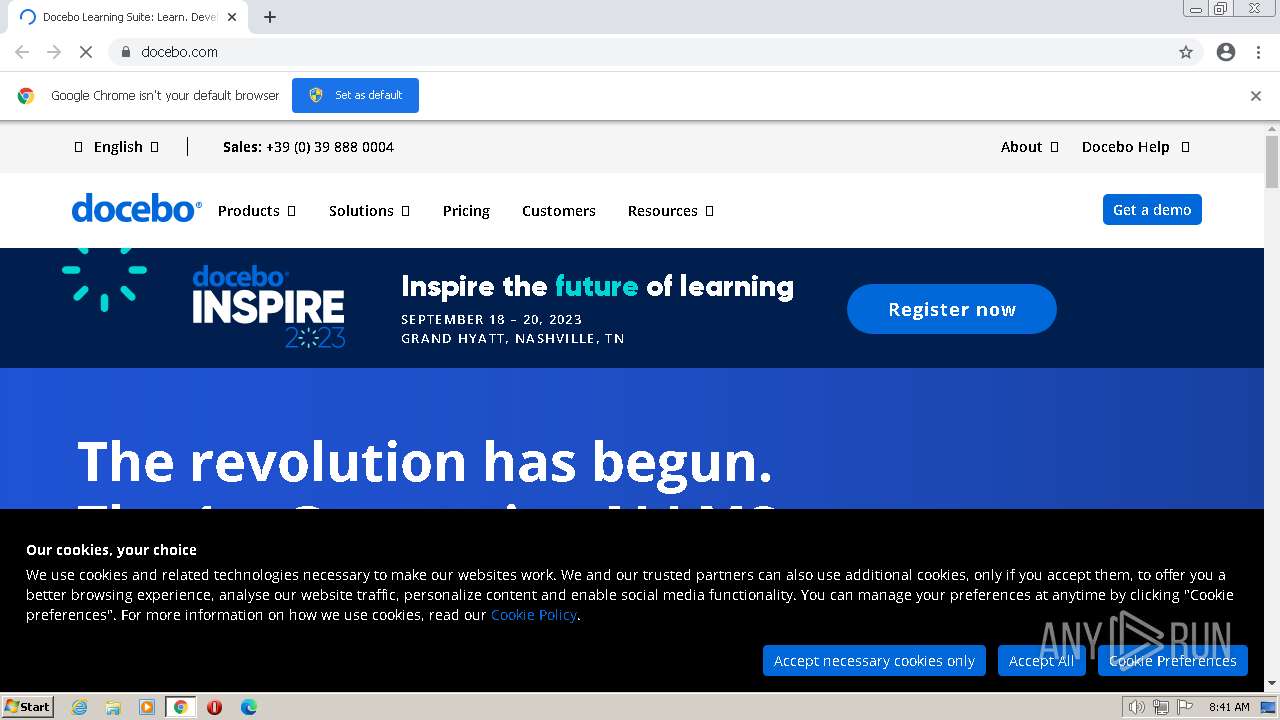Screen dimensions: 1280x720
Task: Click the Get a demo button
Action: pos(1152,210)
